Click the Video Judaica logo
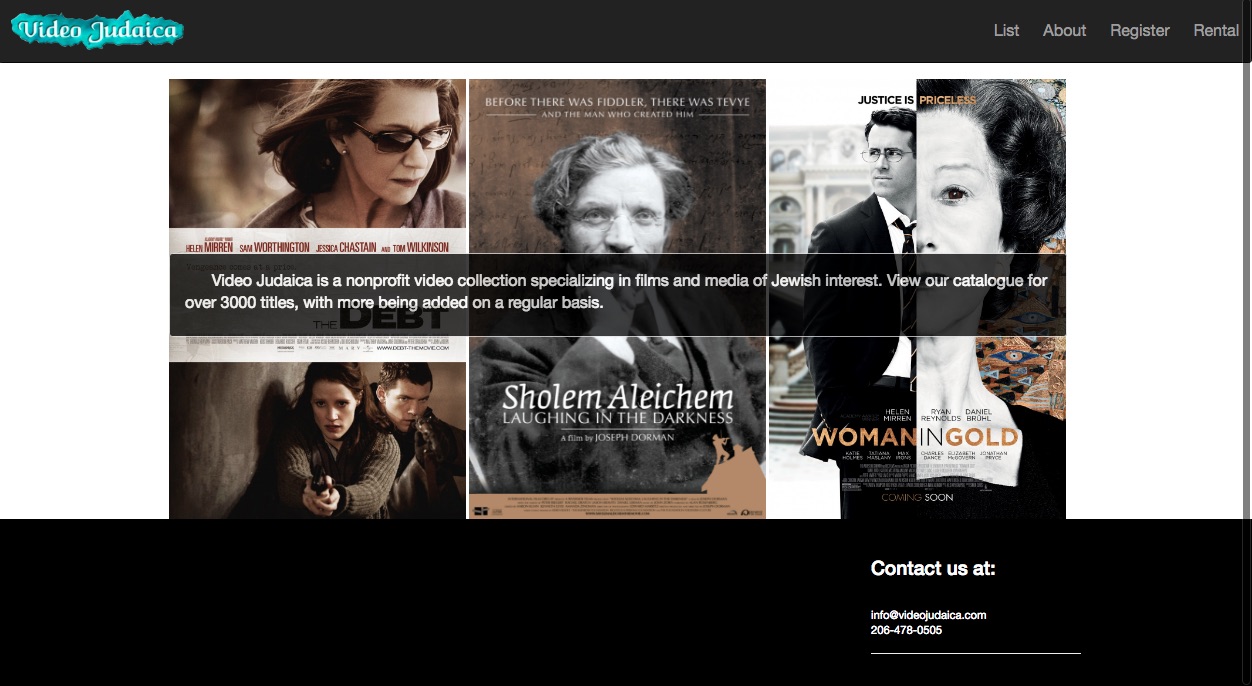Screen dimensions: 1252x686 click(97, 31)
